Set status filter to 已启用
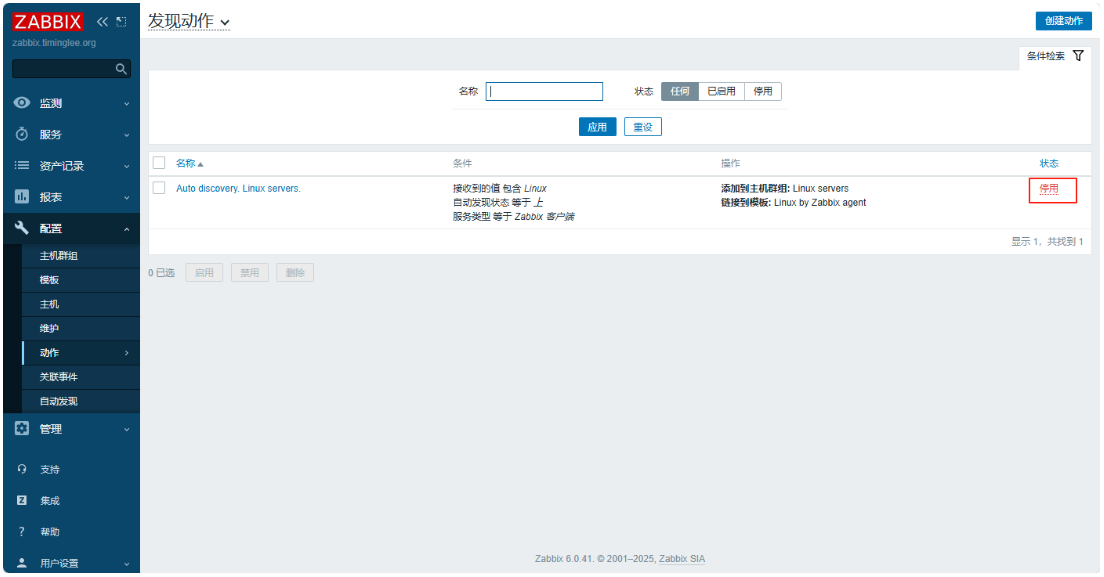This screenshot has width=1104, height=577. click(x=721, y=91)
